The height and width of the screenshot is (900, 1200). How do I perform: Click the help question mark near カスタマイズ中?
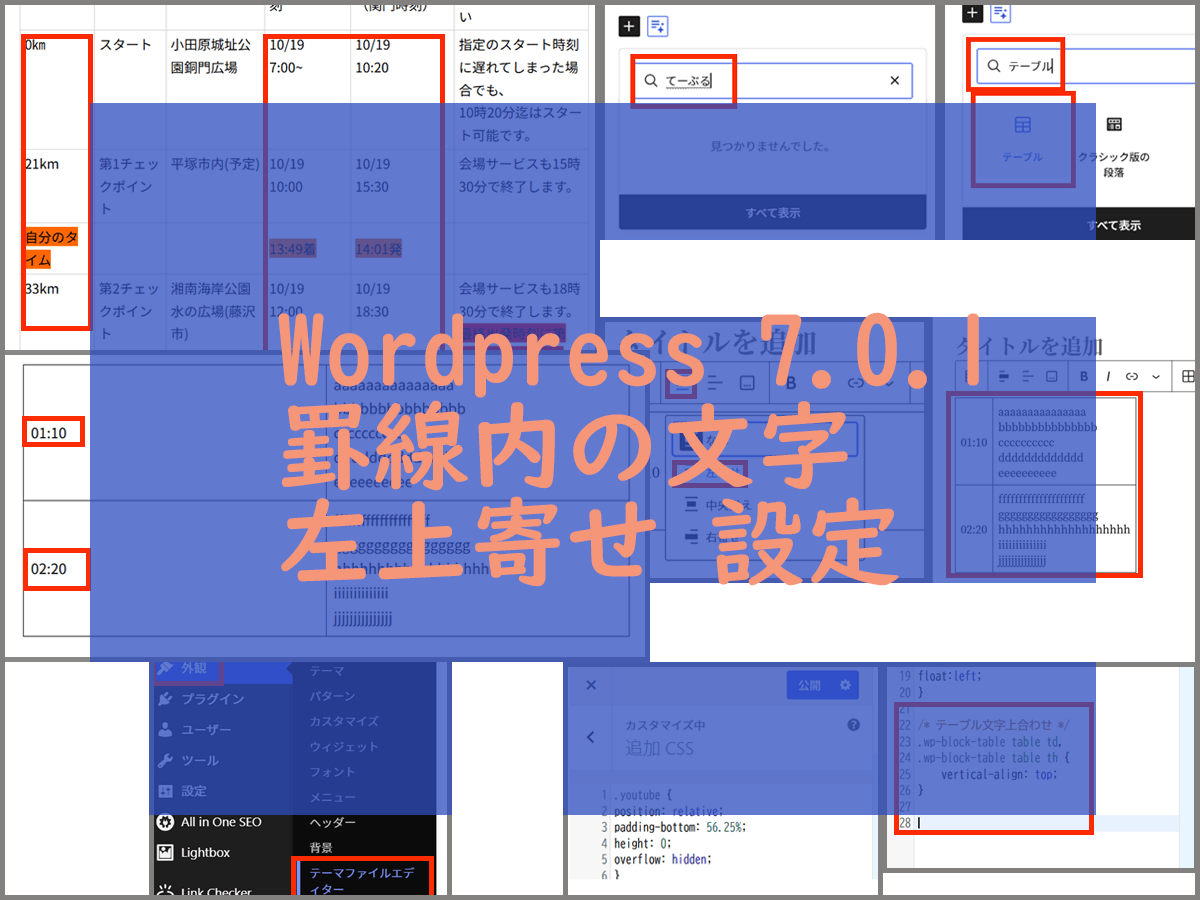tap(853, 725)
